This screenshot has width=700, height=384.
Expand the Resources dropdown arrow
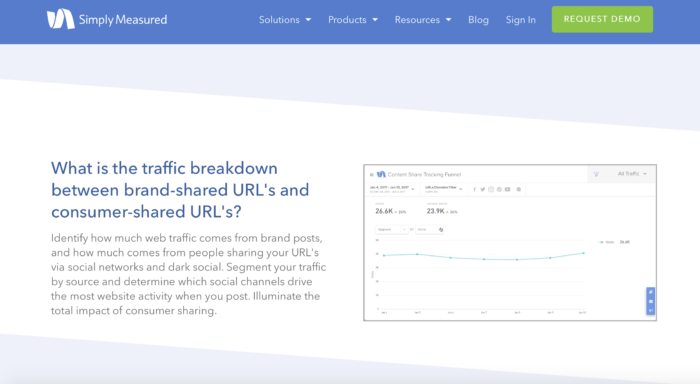tap(448, 20)
